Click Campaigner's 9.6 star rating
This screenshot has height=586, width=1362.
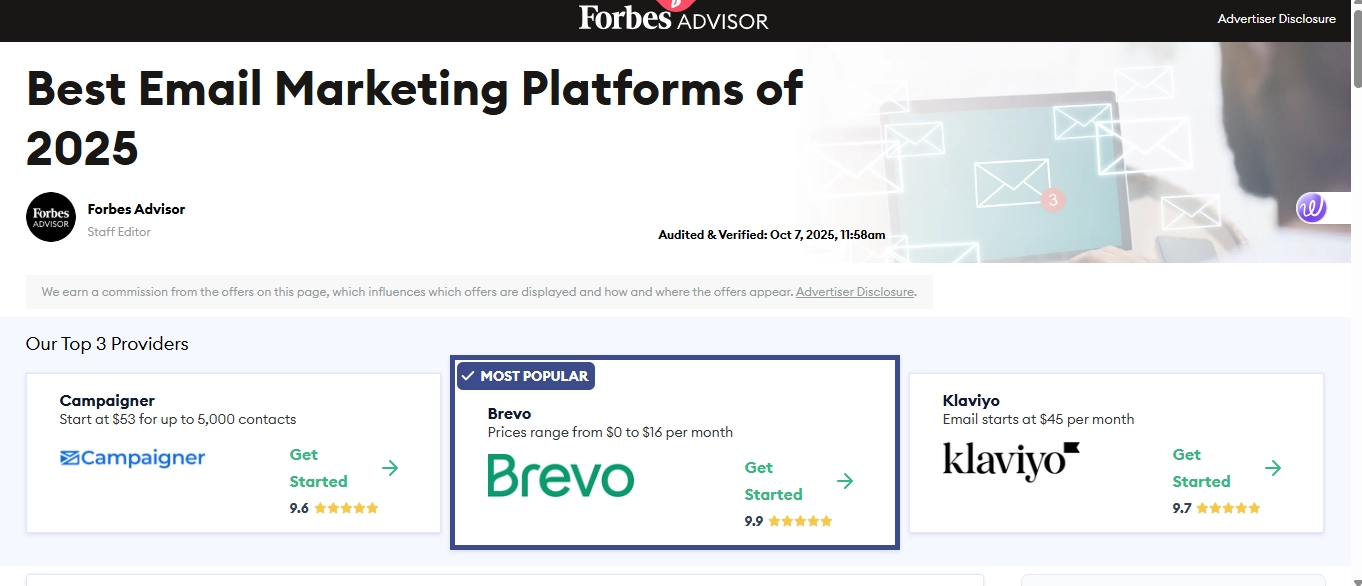[x=334, y=508]
